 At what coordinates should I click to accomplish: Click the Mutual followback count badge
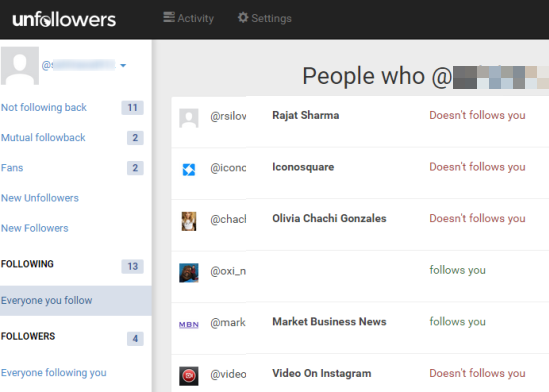[135, 138]
